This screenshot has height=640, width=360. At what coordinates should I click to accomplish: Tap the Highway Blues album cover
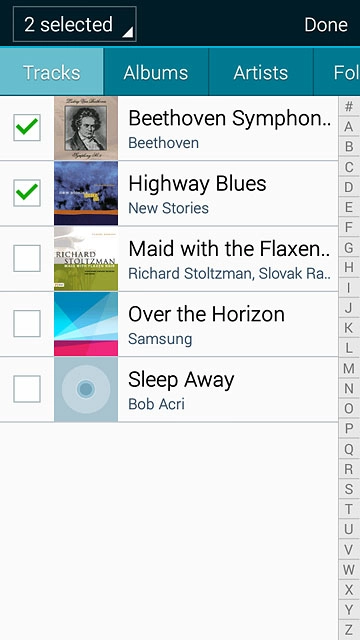point(86,193)
